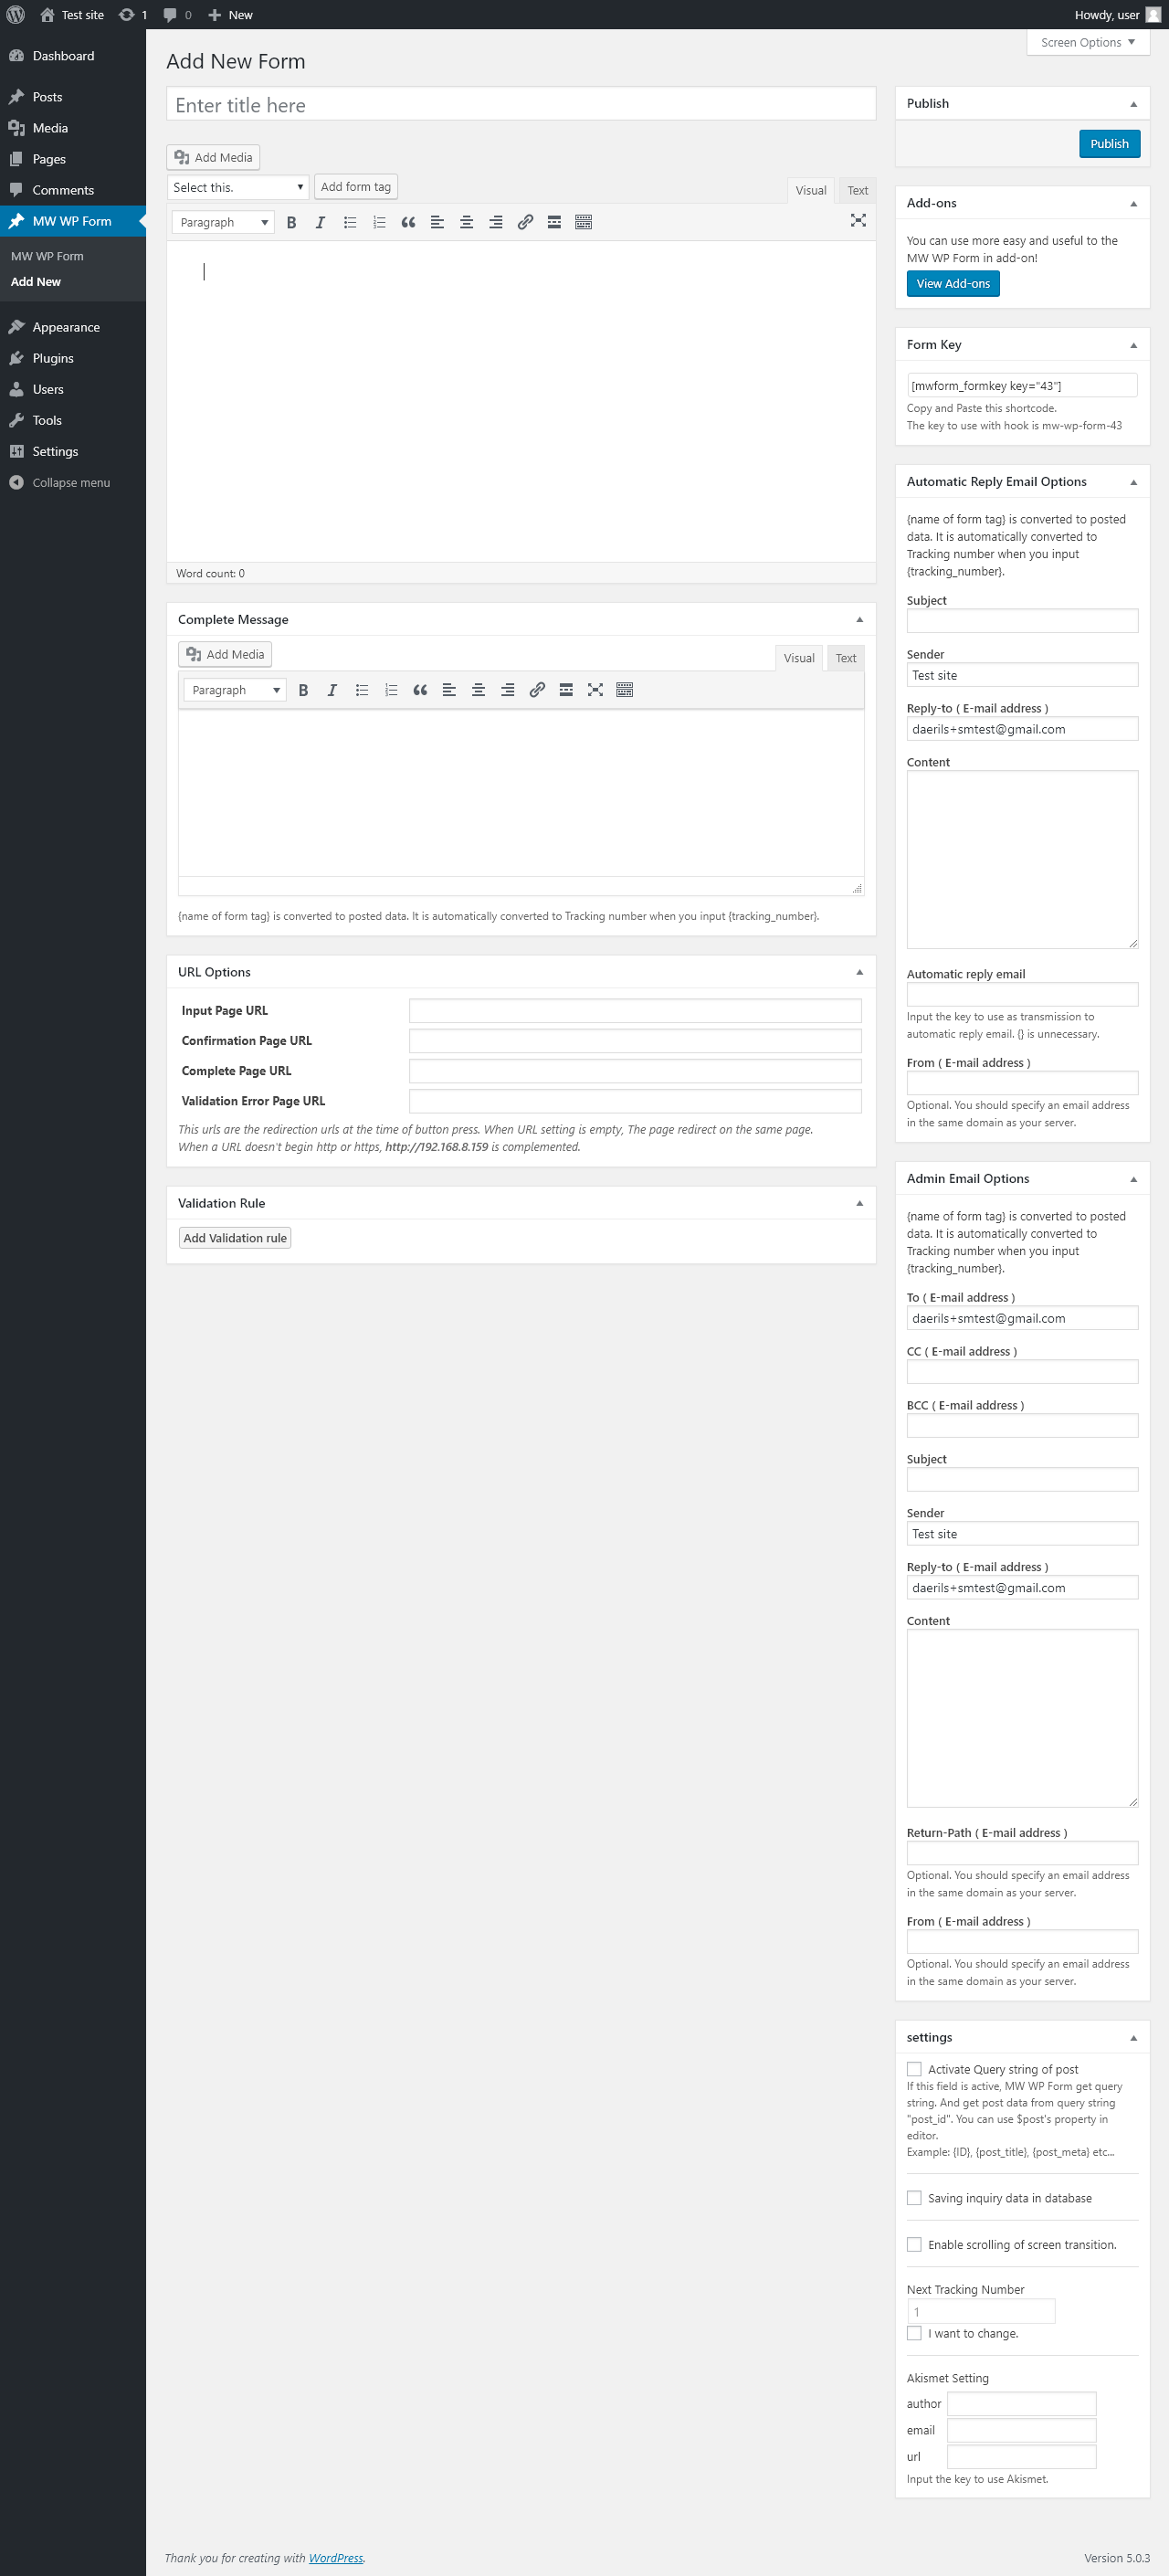Image resolution: width=1169 pixels, height=2576 pixels.
Task: Toggle toolbar in Complete Message editor
Action: tap(625, 690)
